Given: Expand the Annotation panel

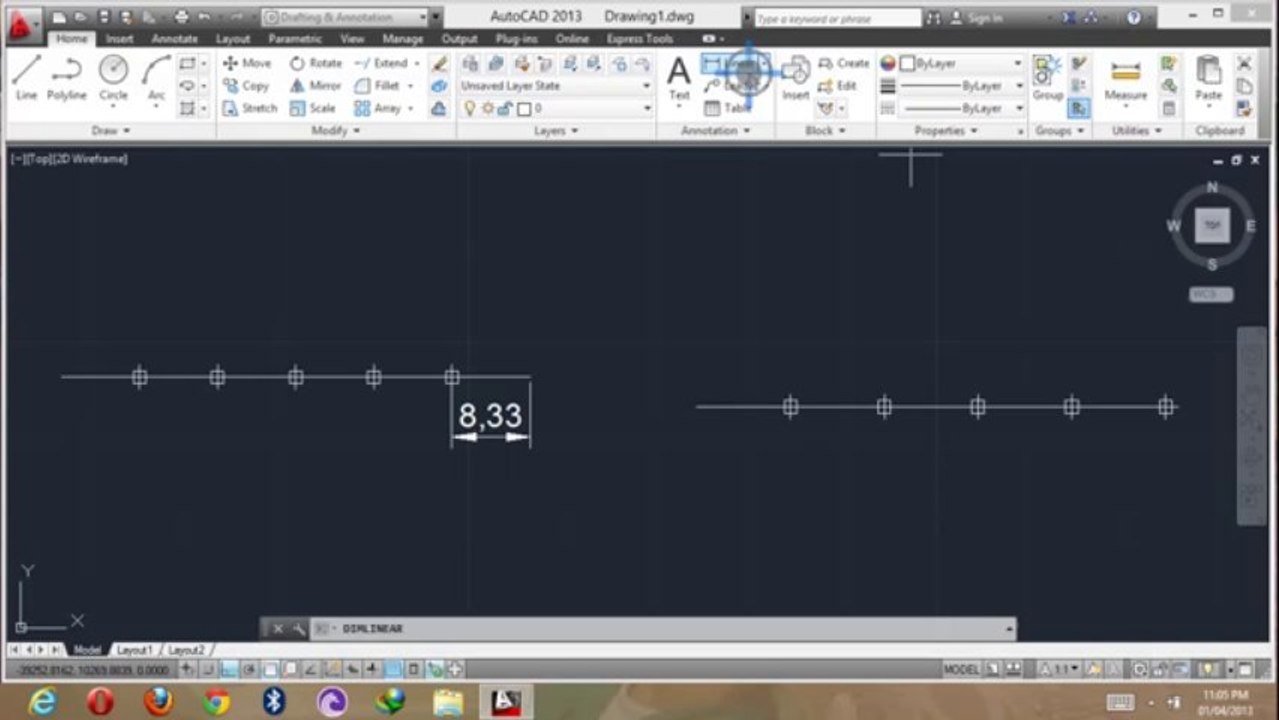Looking at the screenshot, I should tap(715, 131).
